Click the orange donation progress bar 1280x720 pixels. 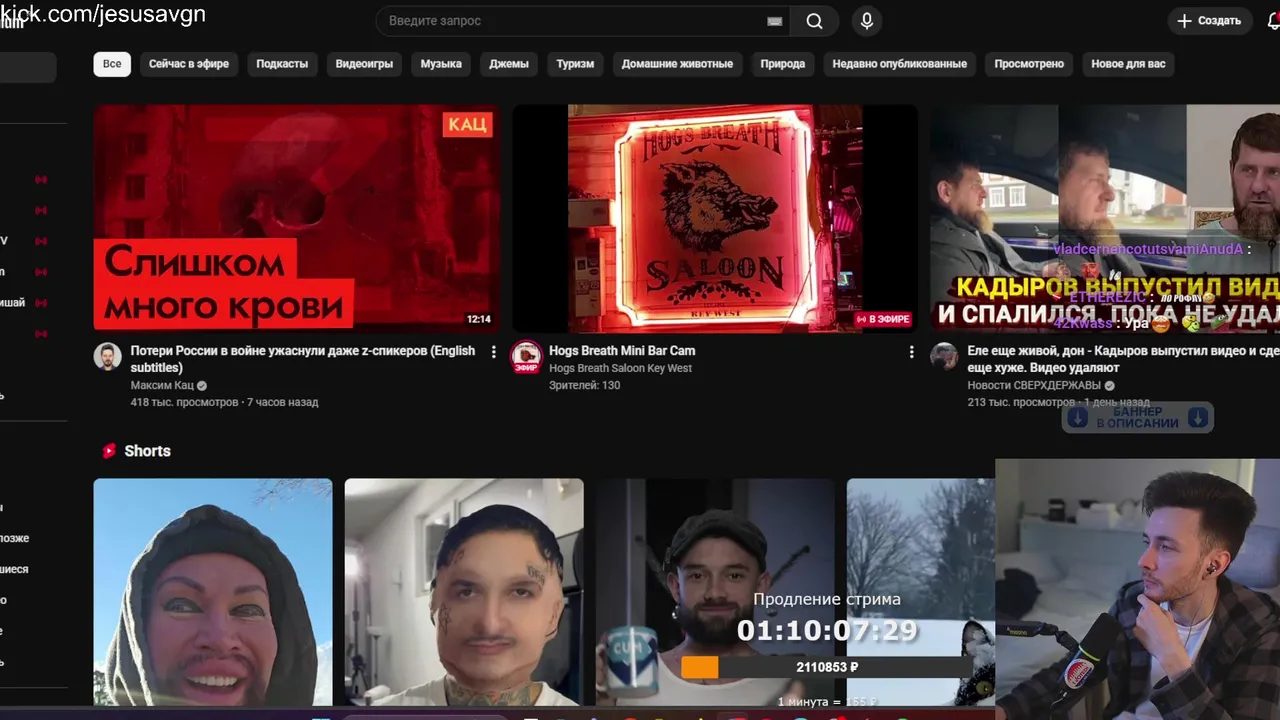(x=700, y=668)
